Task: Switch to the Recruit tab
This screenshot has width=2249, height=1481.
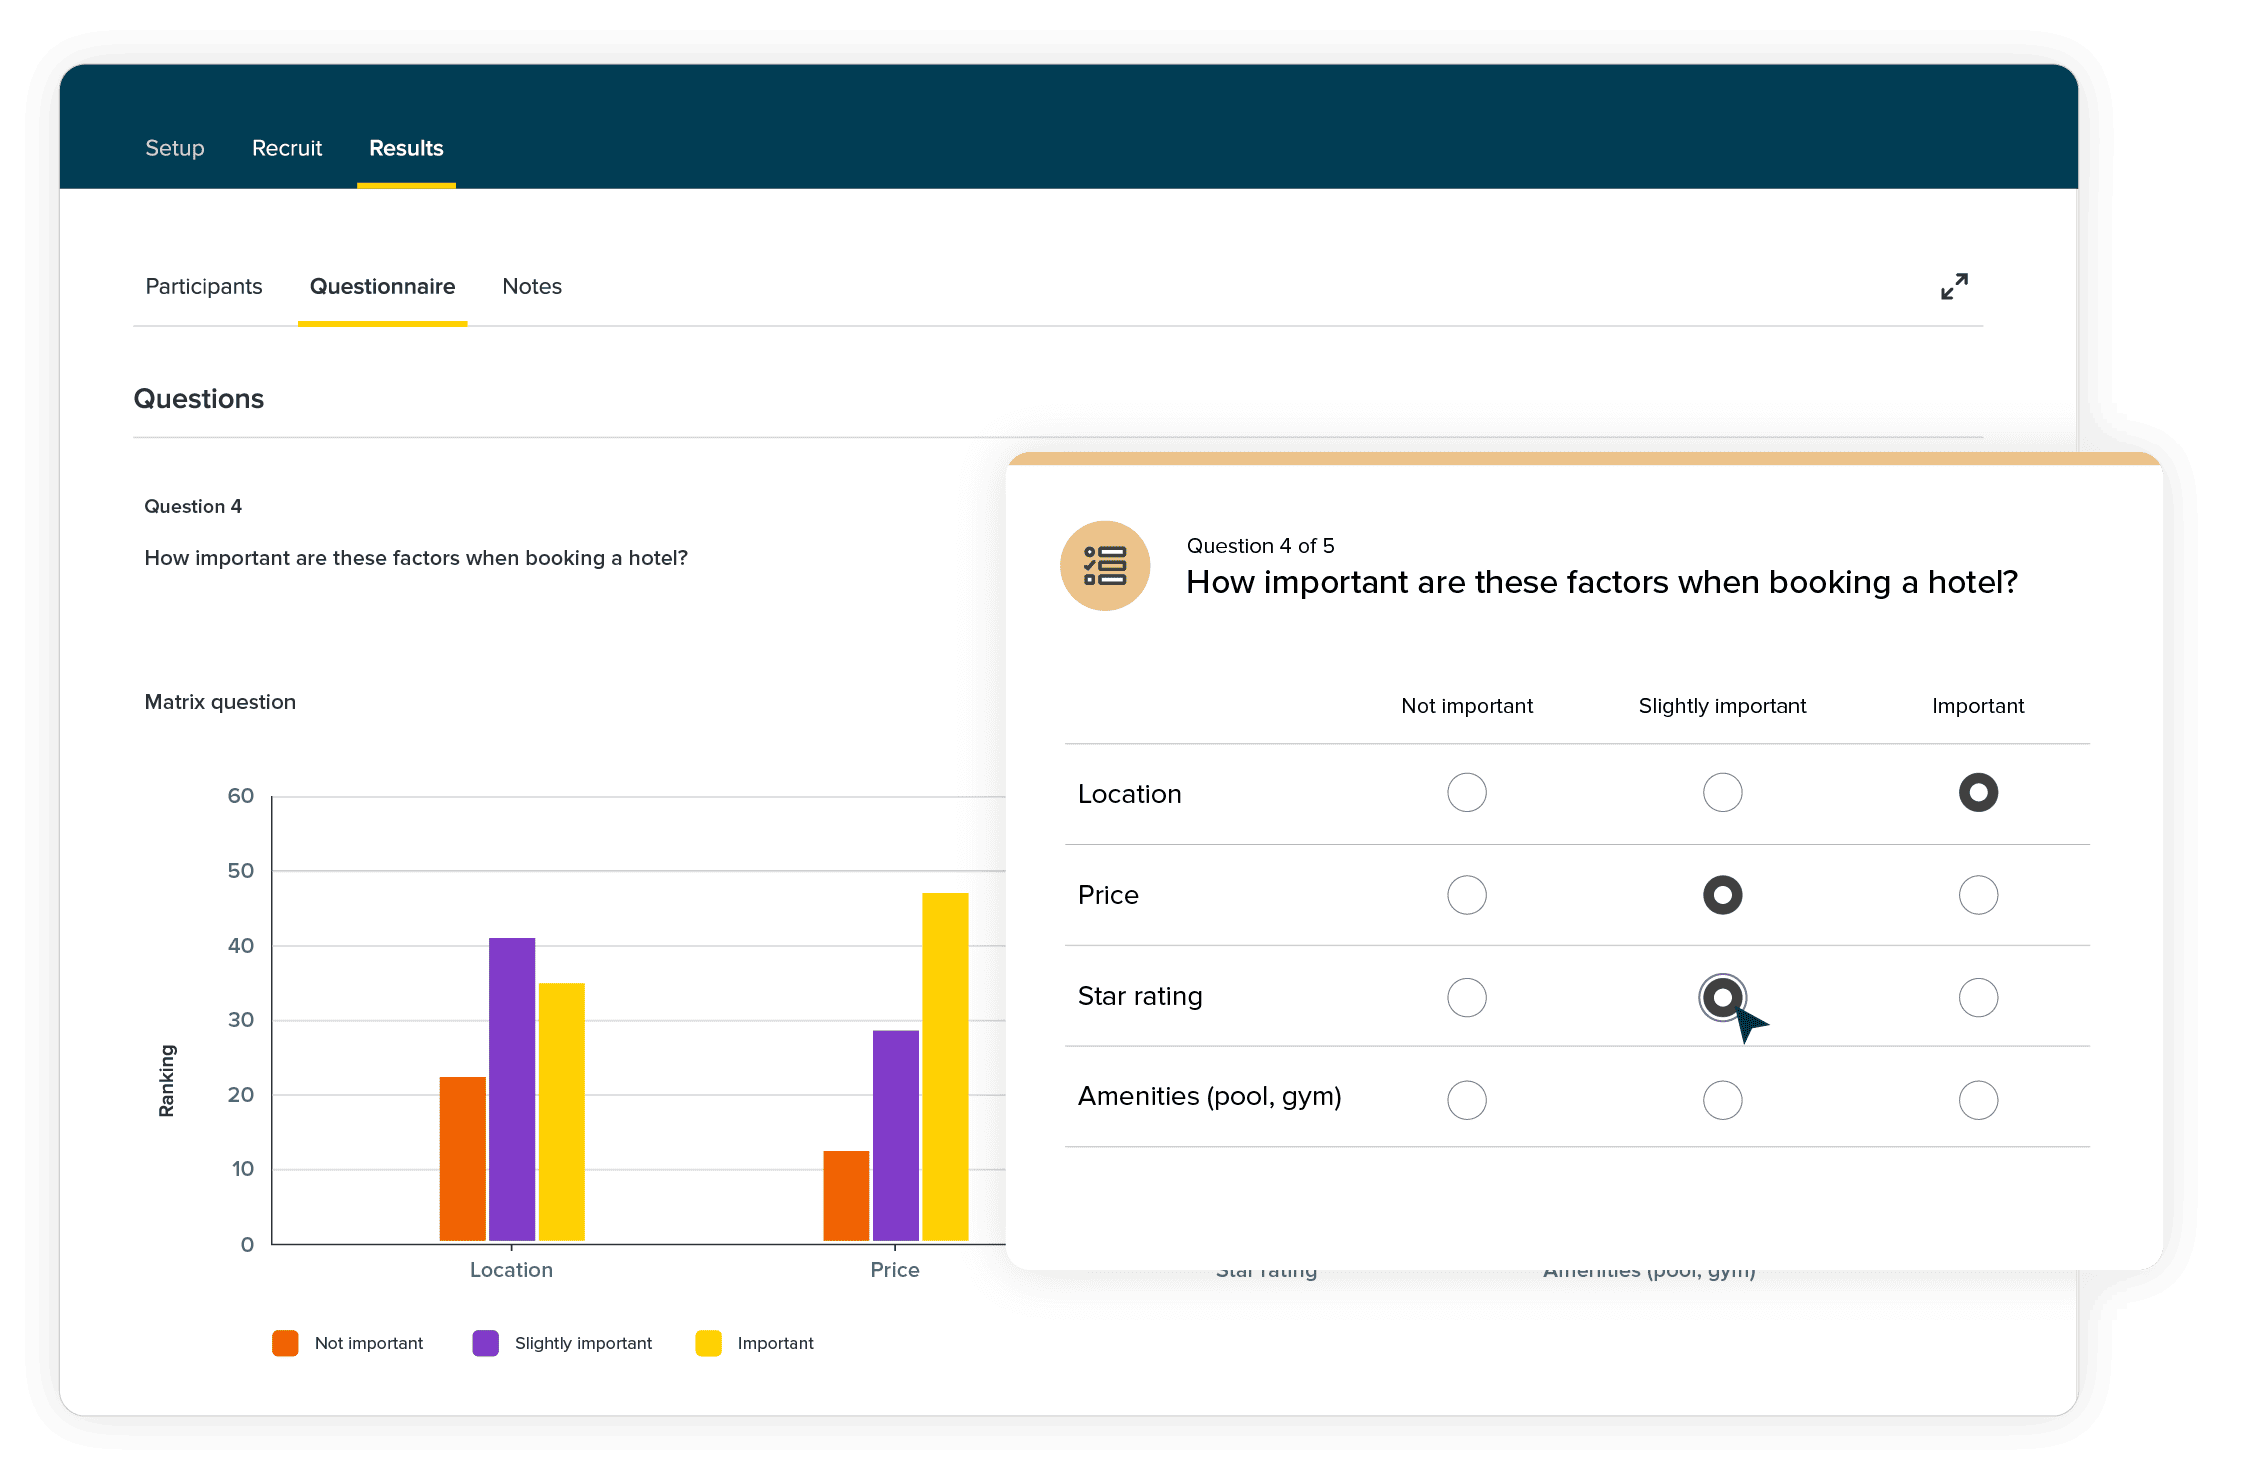Action: [287, 148]
